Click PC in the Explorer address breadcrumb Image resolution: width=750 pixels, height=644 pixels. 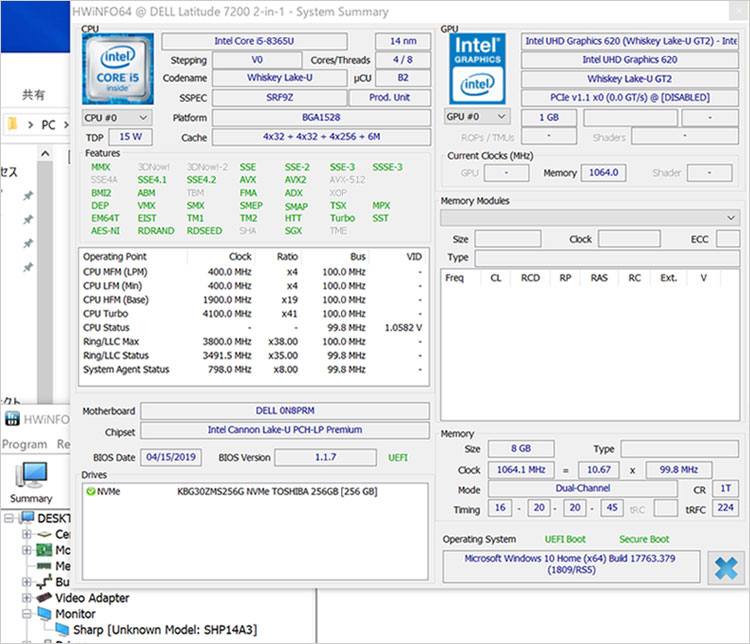click(x=47, y=125)
